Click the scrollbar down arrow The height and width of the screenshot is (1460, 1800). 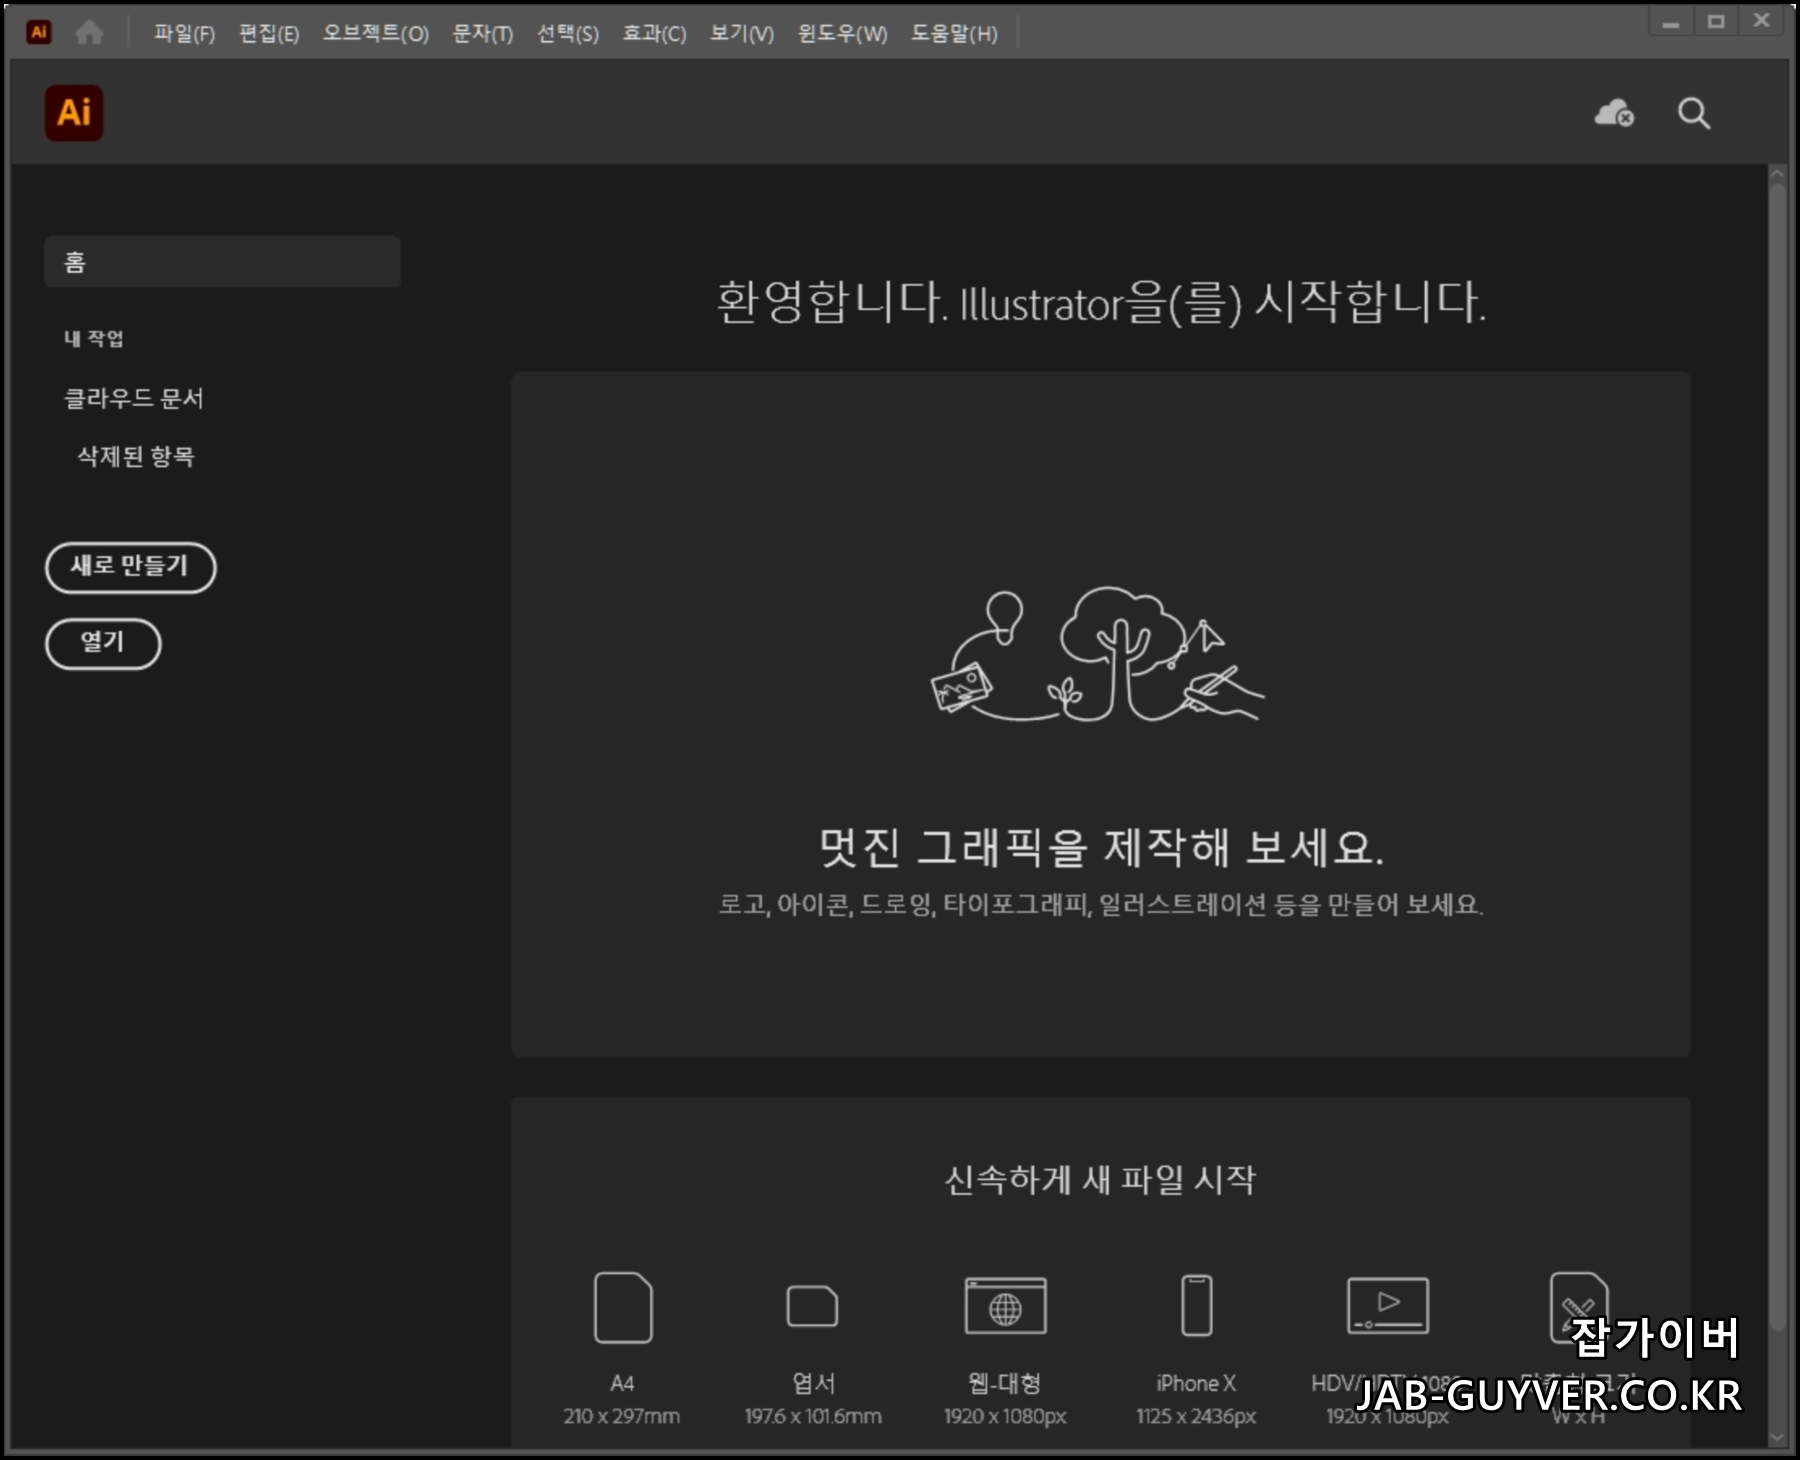1776,1437
